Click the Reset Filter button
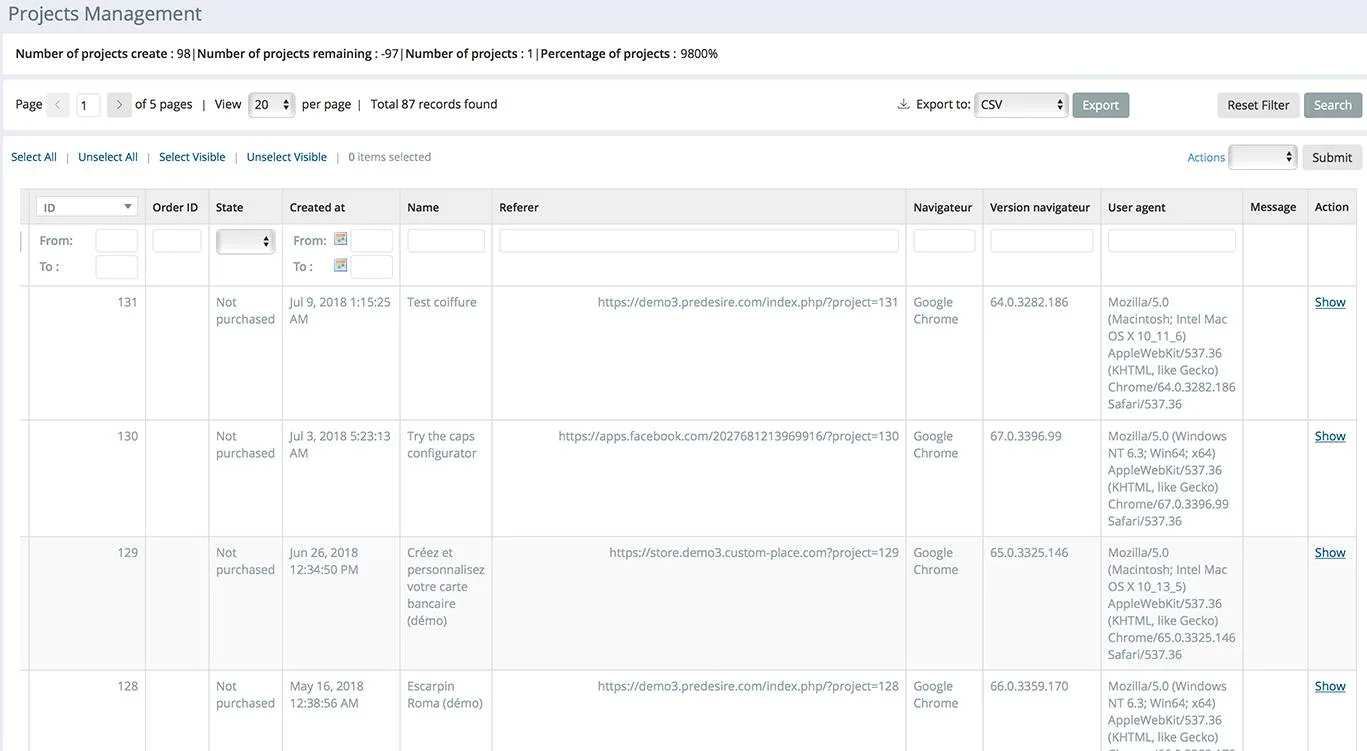 pos(1258,105)
